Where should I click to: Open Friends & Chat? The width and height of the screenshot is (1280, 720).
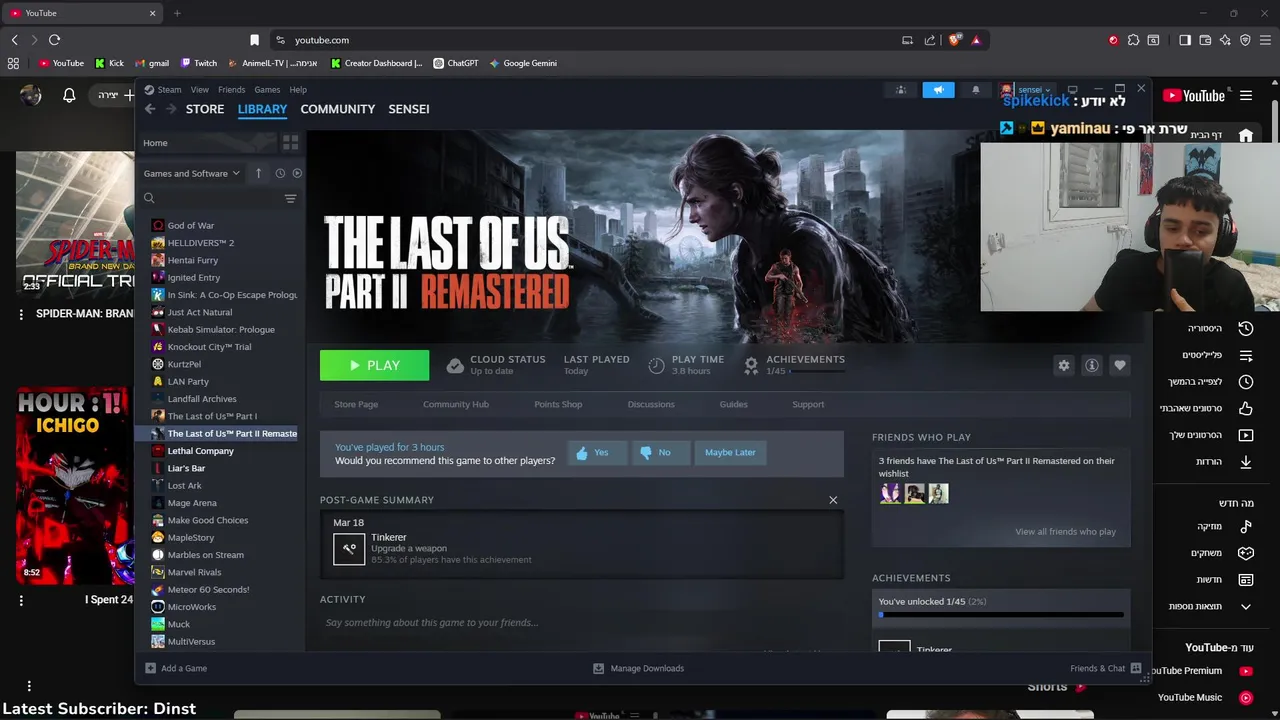click(1106, 668)
